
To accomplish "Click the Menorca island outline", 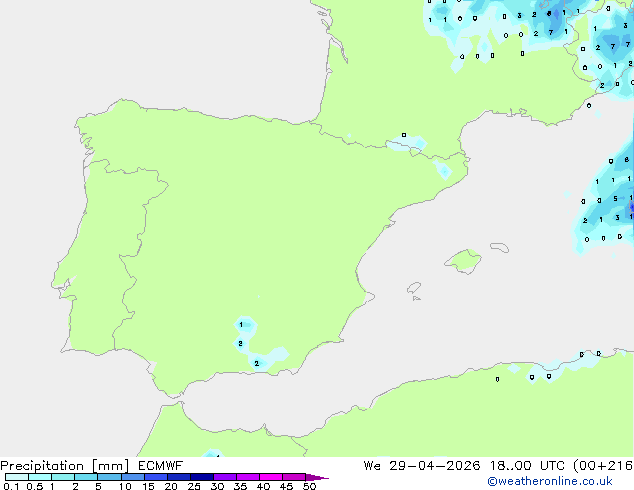I will pyautogui.click(x=499, y=247).
